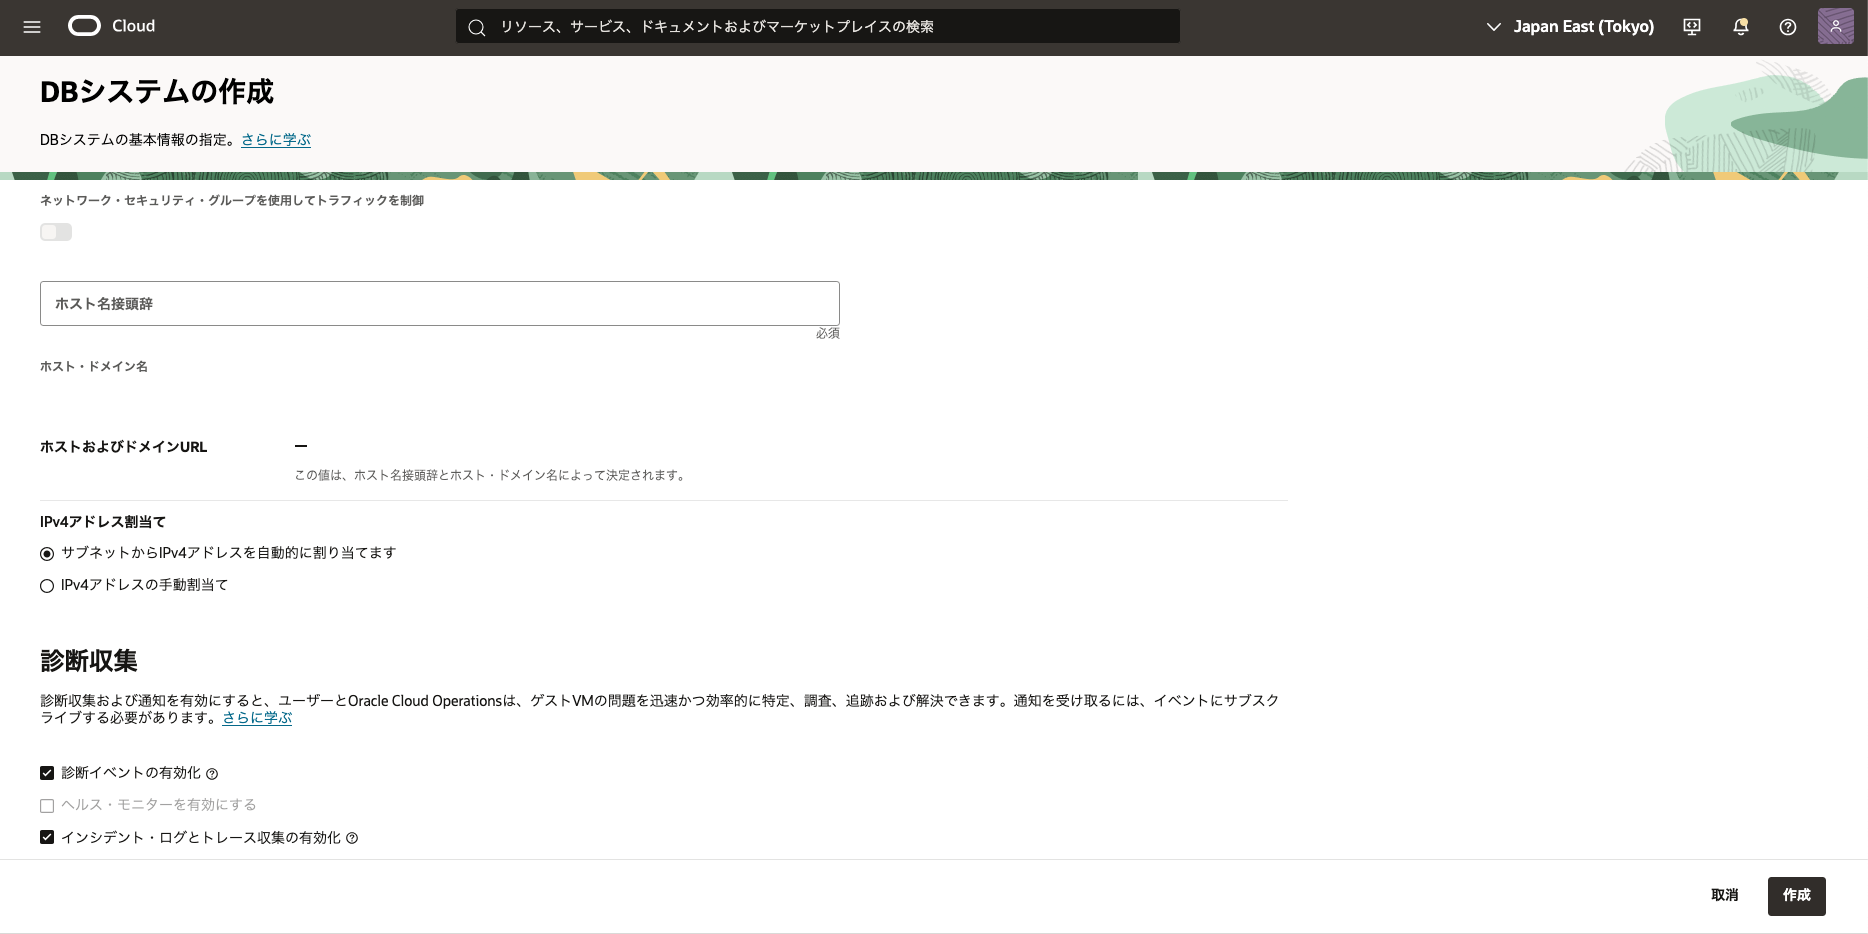Screen dimensions: 1868x934
Task: Open the help question mark menu
Action: (x=1788, y=27)
